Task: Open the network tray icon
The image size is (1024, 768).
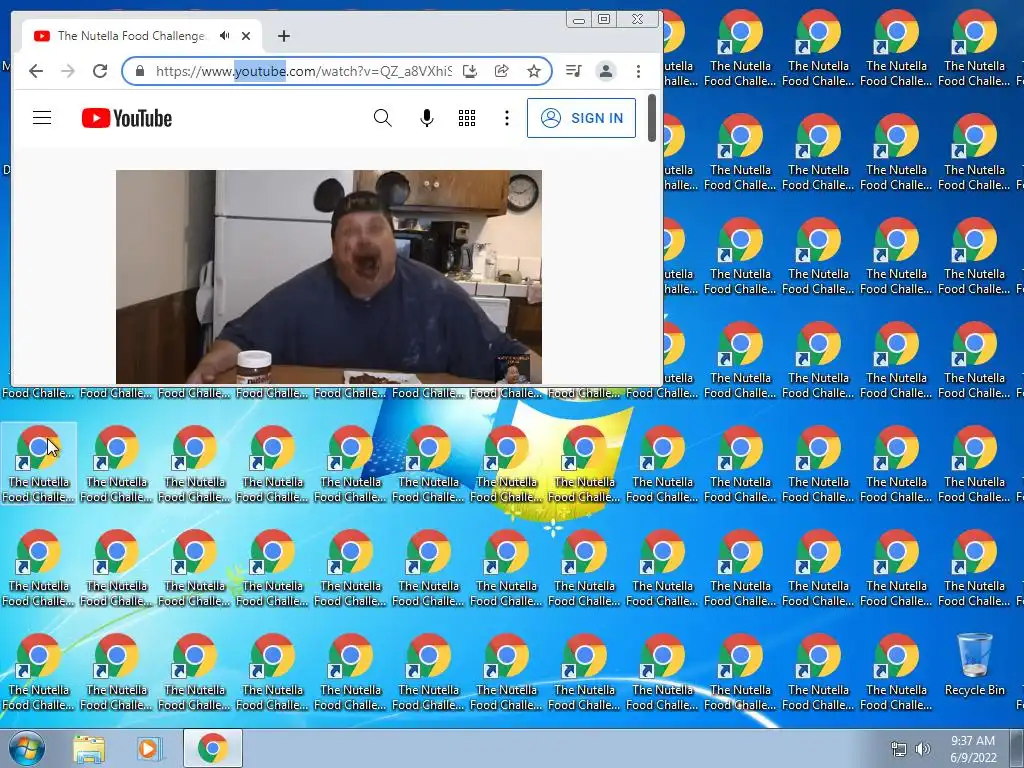Action: [899, 749]
